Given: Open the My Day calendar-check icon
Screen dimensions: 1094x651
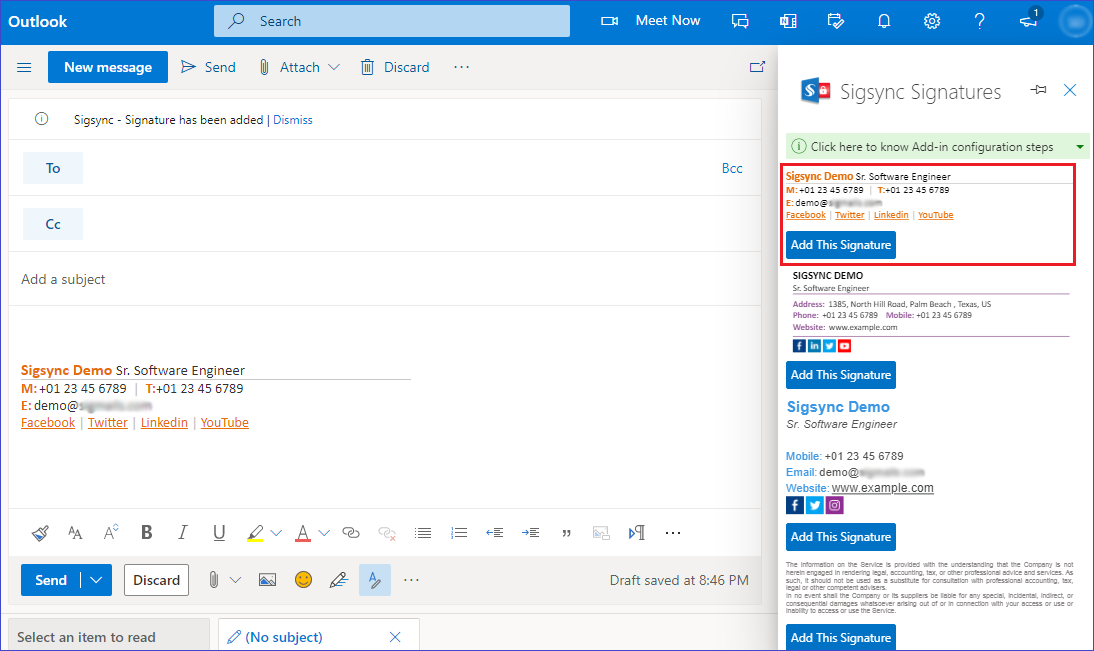Looking at the screenshot, I should [836, 21].
